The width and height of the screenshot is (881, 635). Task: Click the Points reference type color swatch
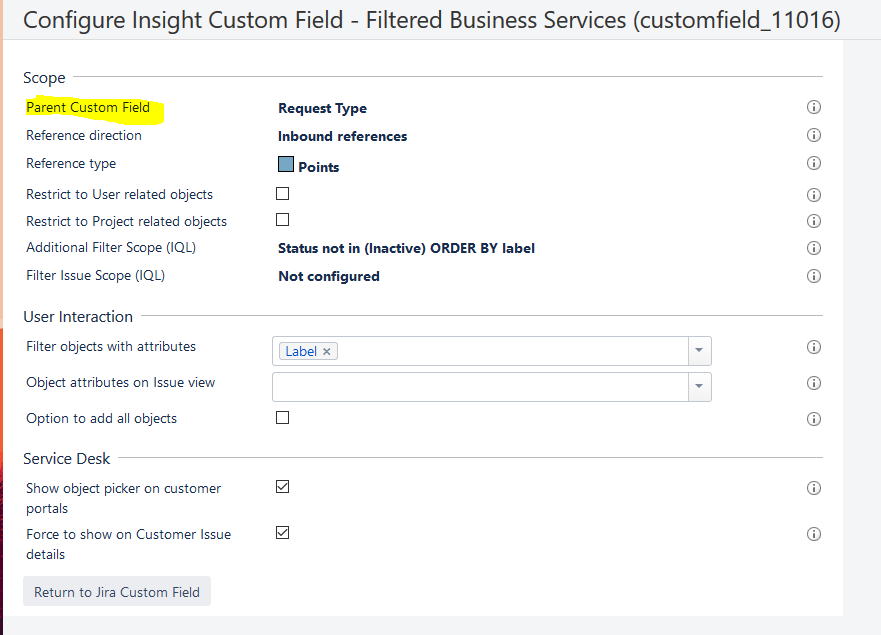coord(286,165)
